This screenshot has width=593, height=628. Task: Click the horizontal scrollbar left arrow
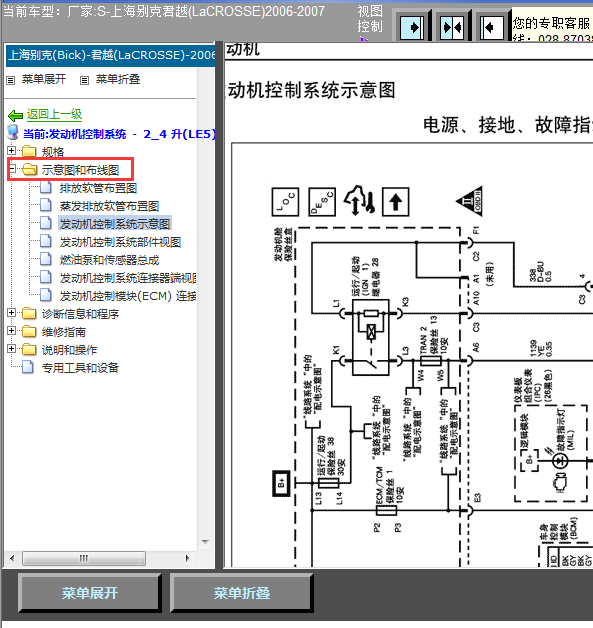coord(12,558)
